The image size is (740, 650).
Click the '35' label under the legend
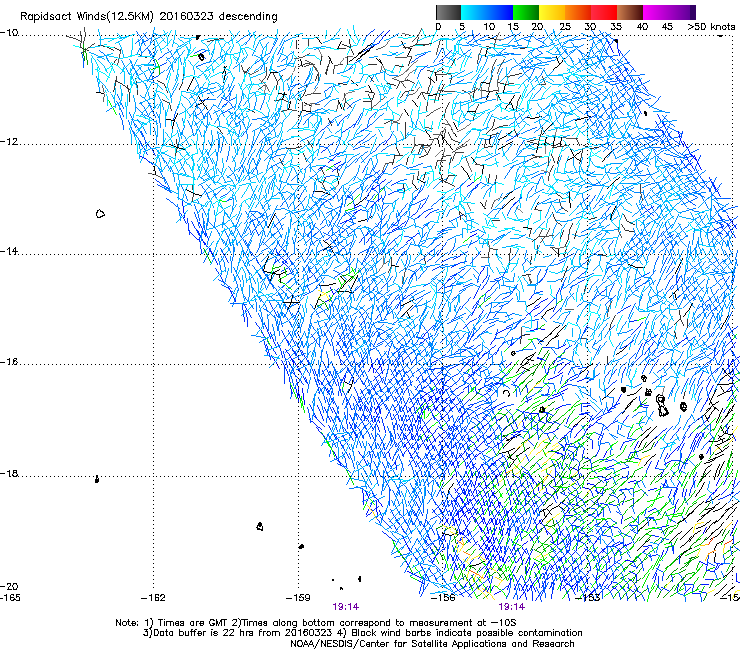click(x=616, y=27)
